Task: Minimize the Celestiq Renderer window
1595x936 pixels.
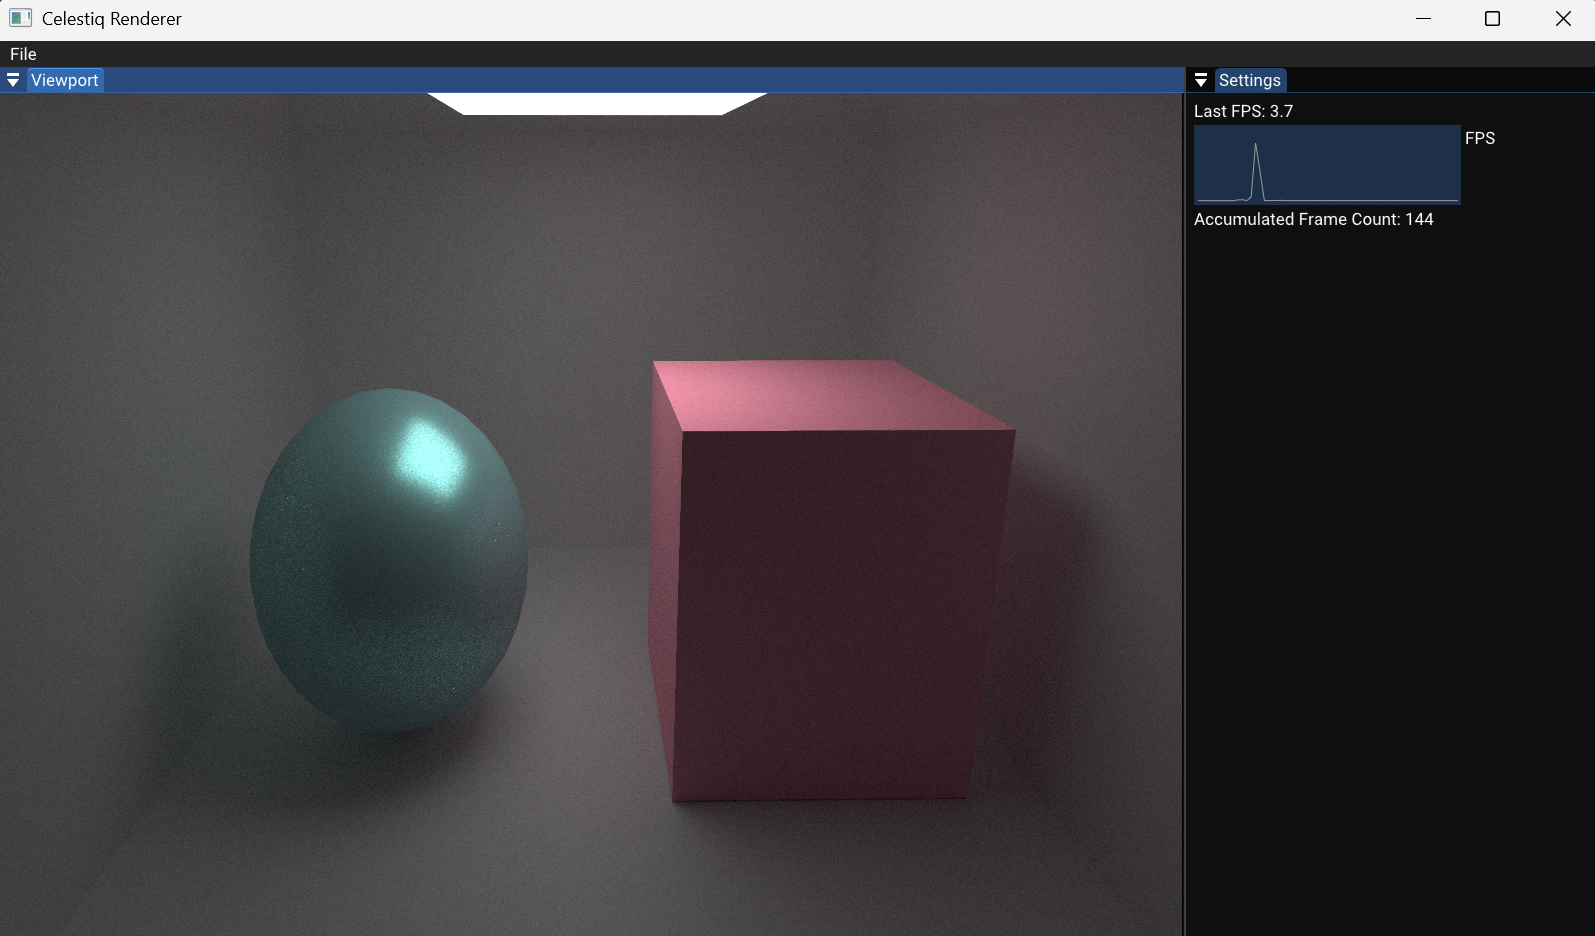Action: pyautogui.click(x=1423, y=18)
